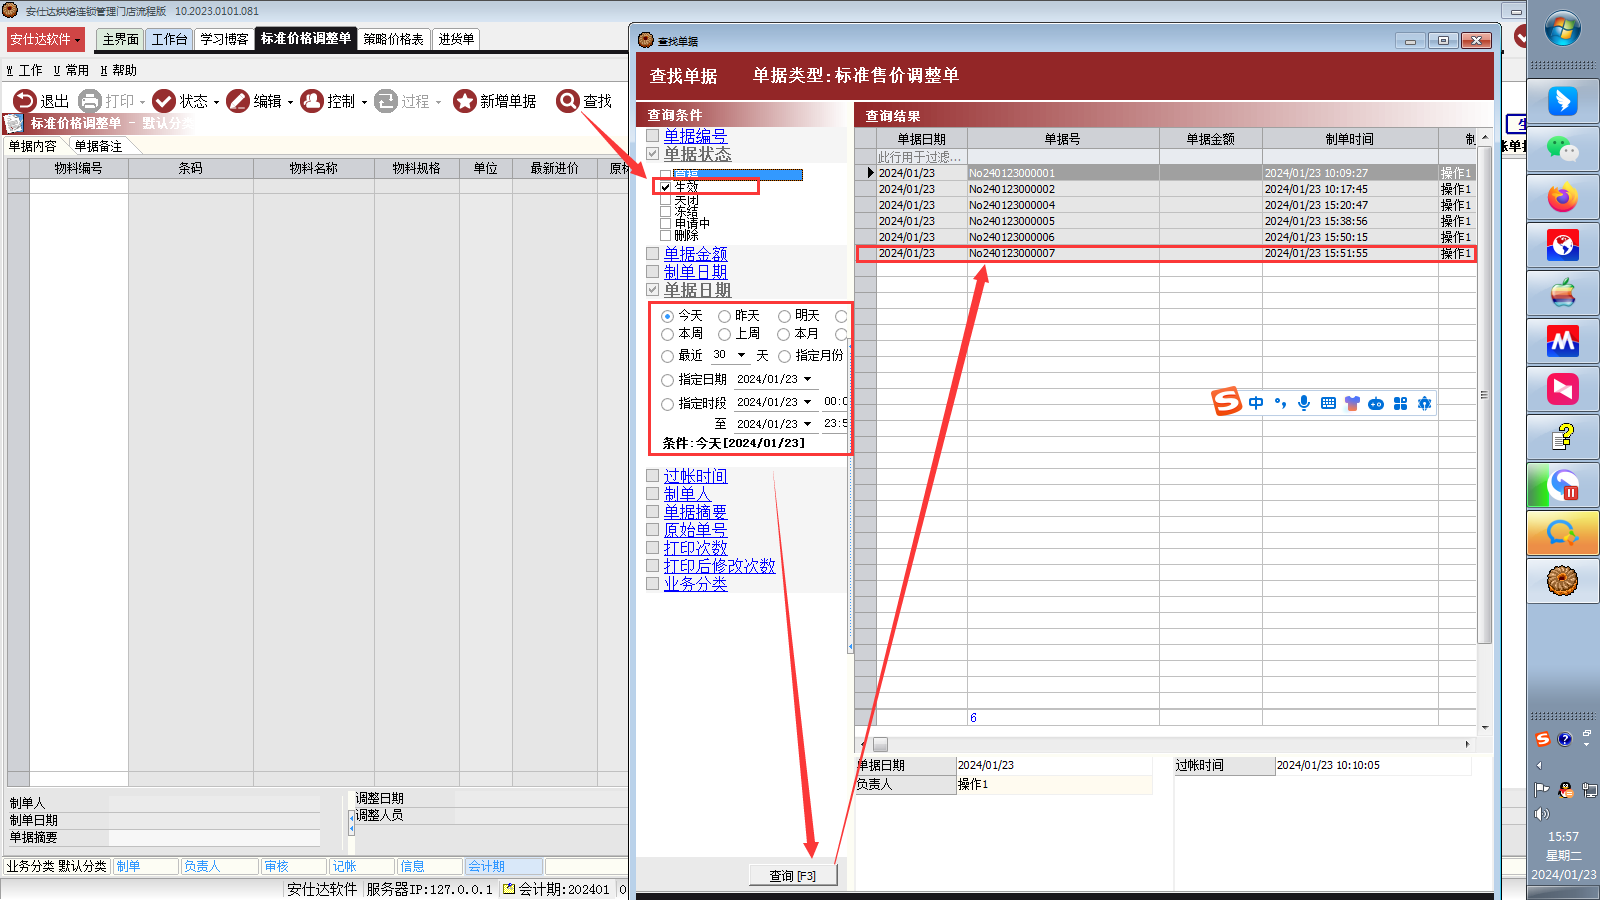Click the QQ penguin tray icon
This screenshot has height=900, width=1600.
point(1566,789)
